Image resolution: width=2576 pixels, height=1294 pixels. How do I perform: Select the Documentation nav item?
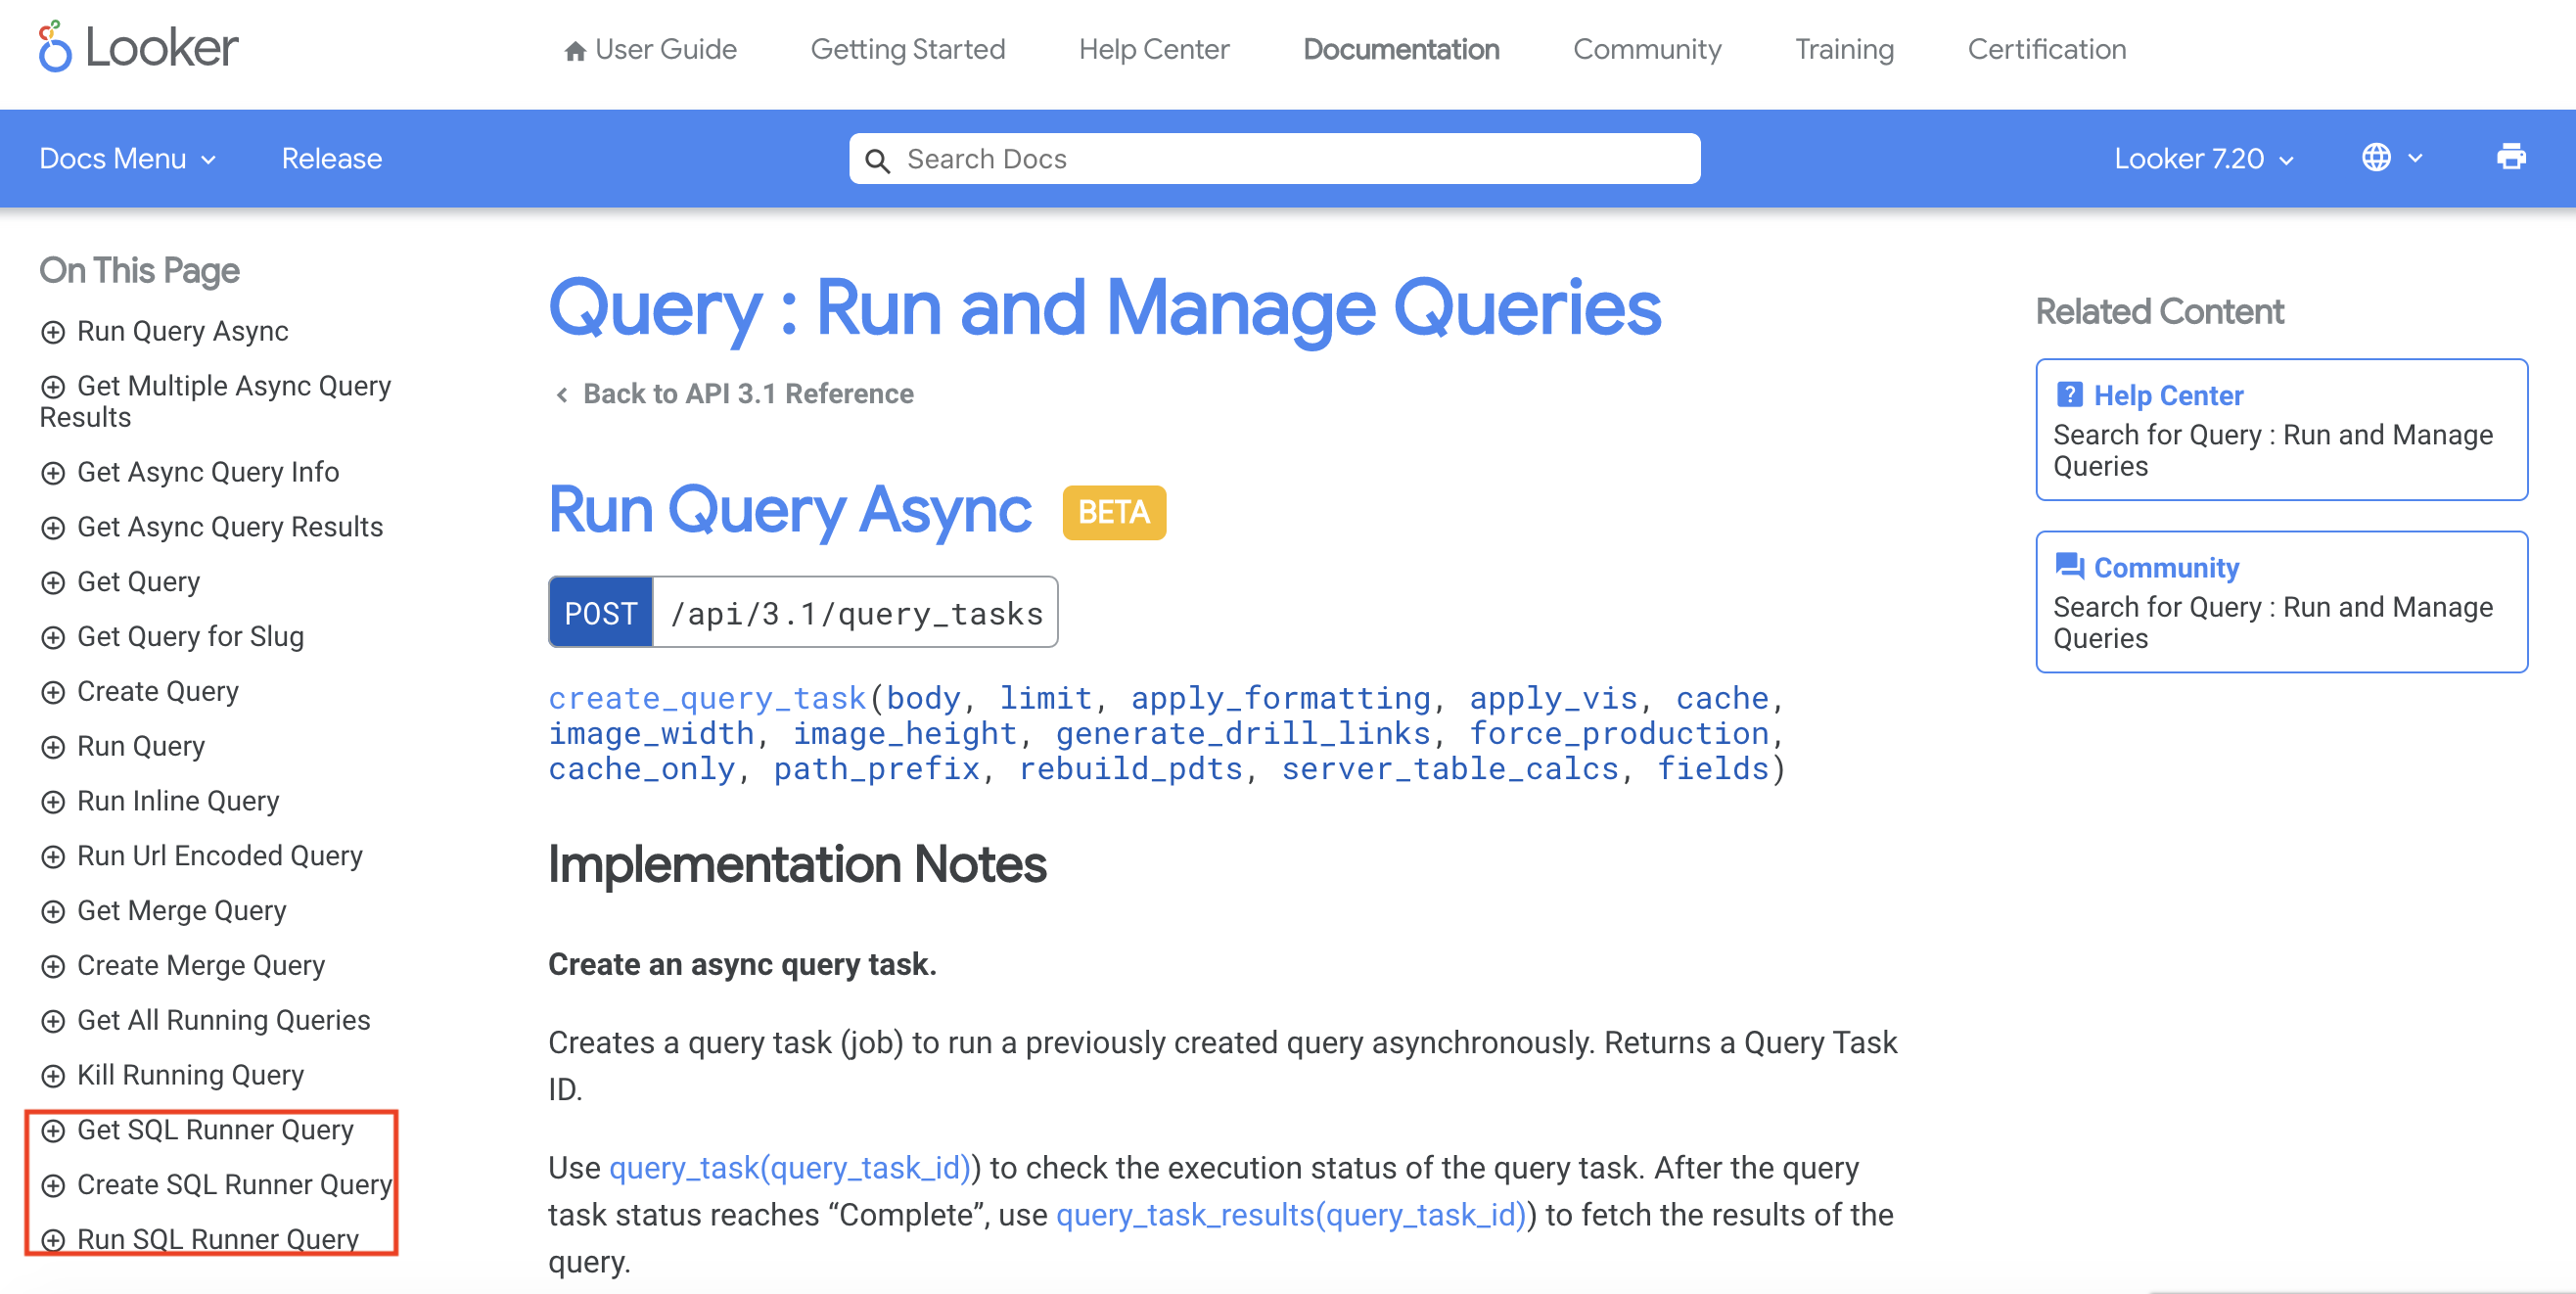[1400, 49]
